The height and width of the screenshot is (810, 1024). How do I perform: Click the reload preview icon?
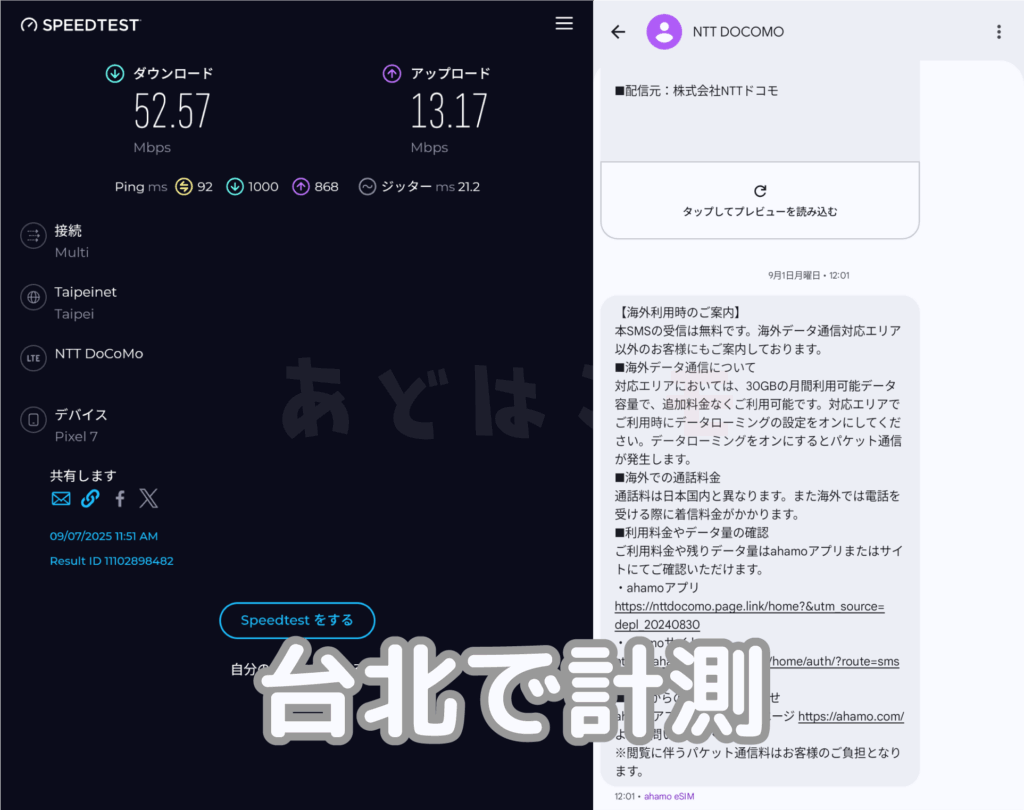point(760,191)
